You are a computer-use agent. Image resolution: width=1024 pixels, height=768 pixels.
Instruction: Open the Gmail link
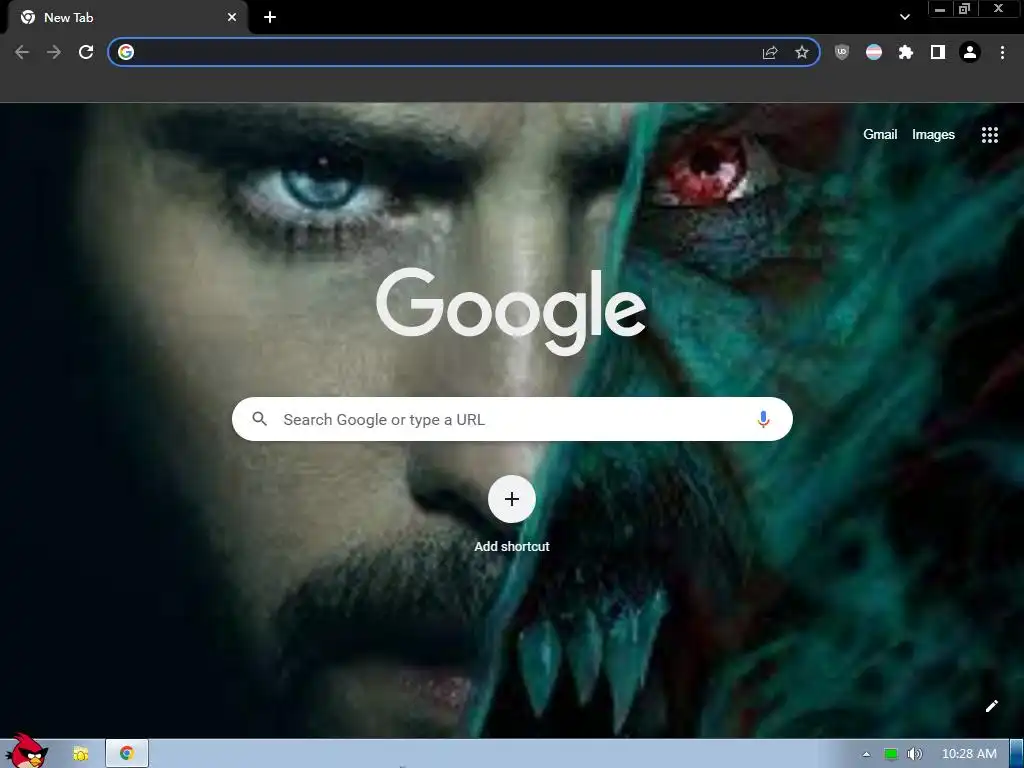click(880, 135)
